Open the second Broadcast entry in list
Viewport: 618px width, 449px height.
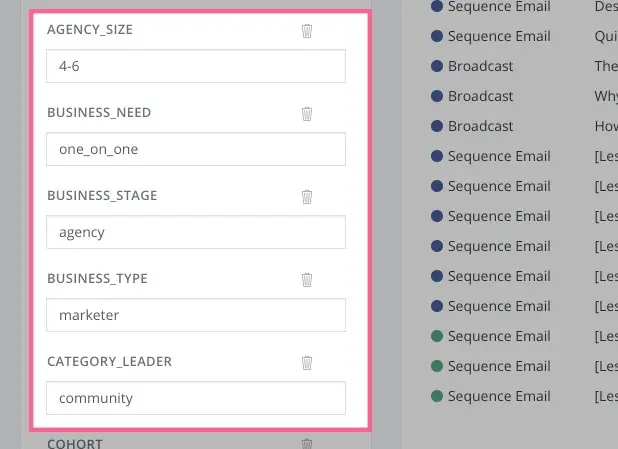[480, 96]
